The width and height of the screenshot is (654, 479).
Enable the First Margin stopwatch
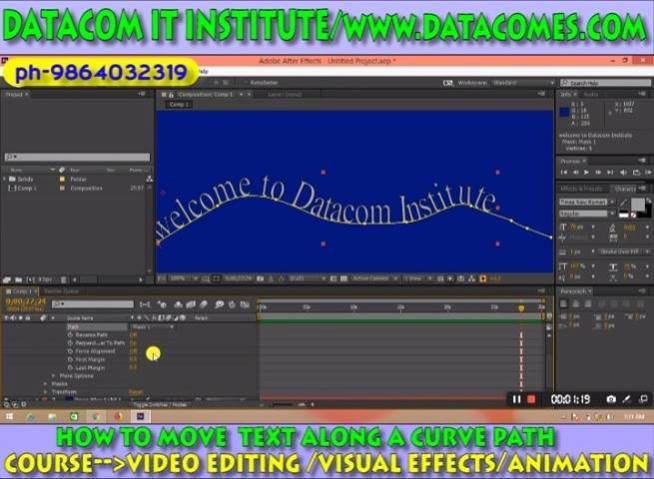pos(70,359)
